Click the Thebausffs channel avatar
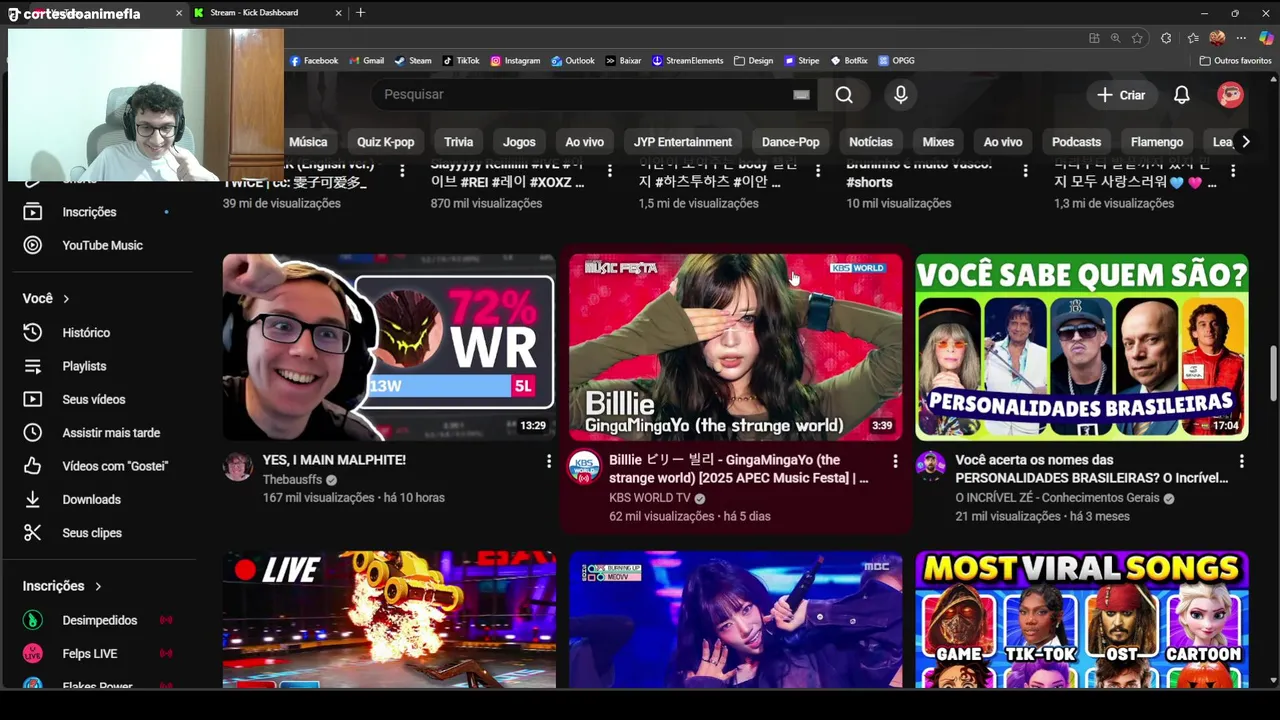 (x=238, y=467)
